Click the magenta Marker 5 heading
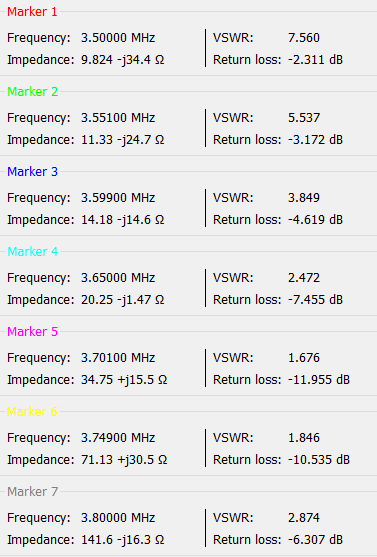377x557 pixels. tap(32, 331)
